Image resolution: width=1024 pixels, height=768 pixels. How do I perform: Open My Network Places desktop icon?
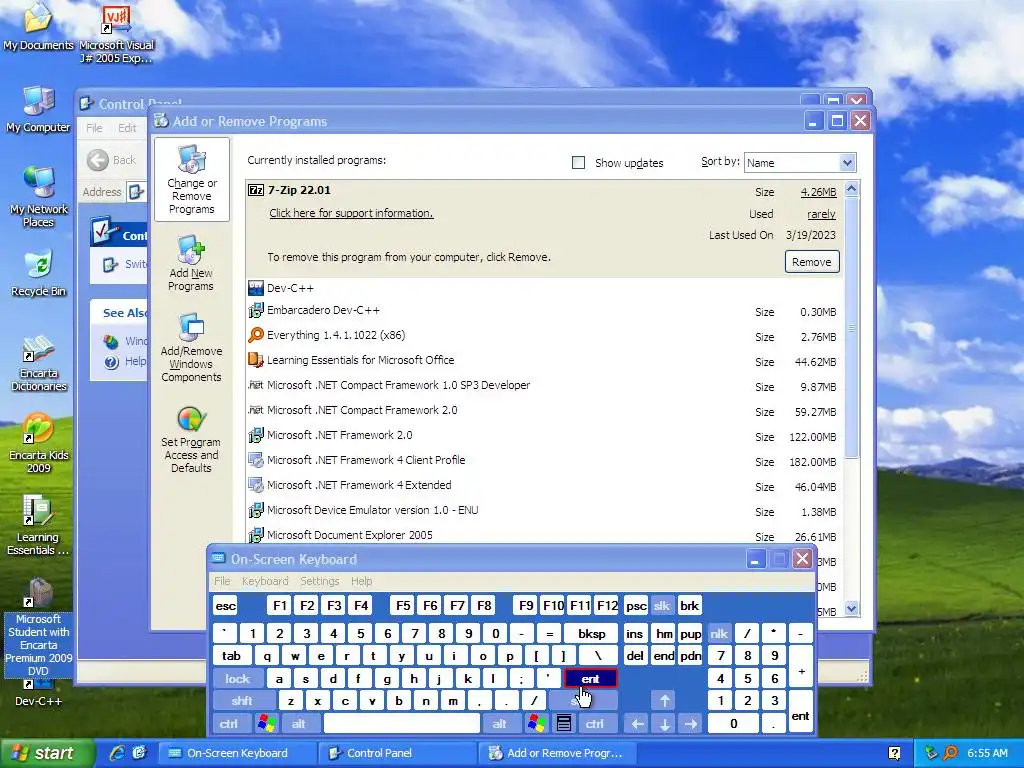(x=38, y=197)
